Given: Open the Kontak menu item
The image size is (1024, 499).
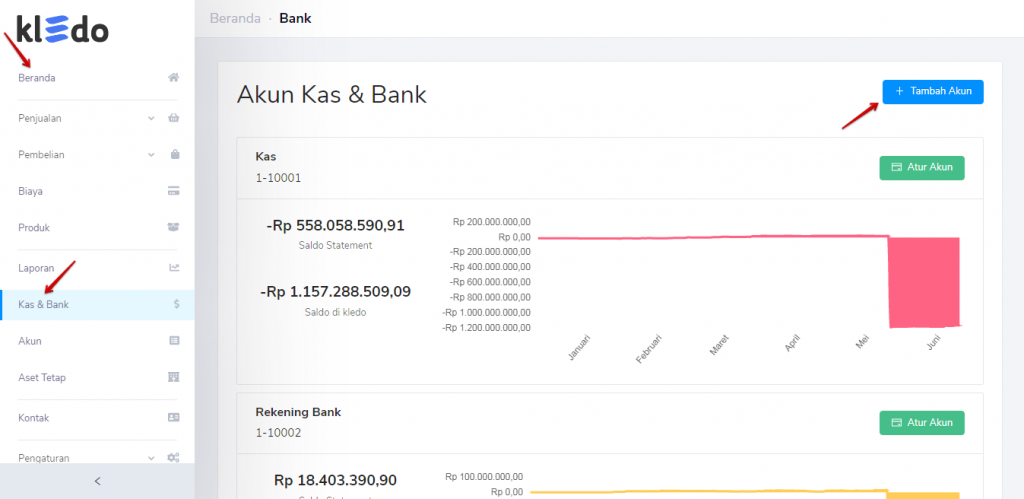Looking at the screenshot, I should click(33, 417).
